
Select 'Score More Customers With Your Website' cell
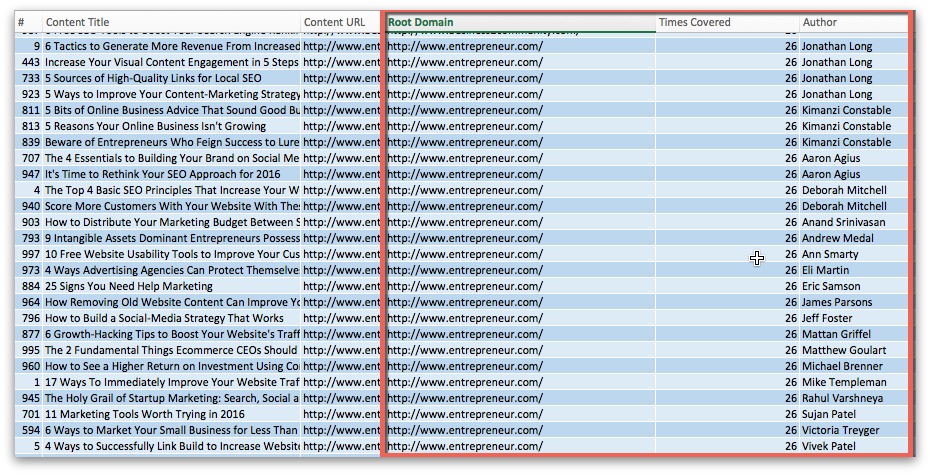point(171,206)
